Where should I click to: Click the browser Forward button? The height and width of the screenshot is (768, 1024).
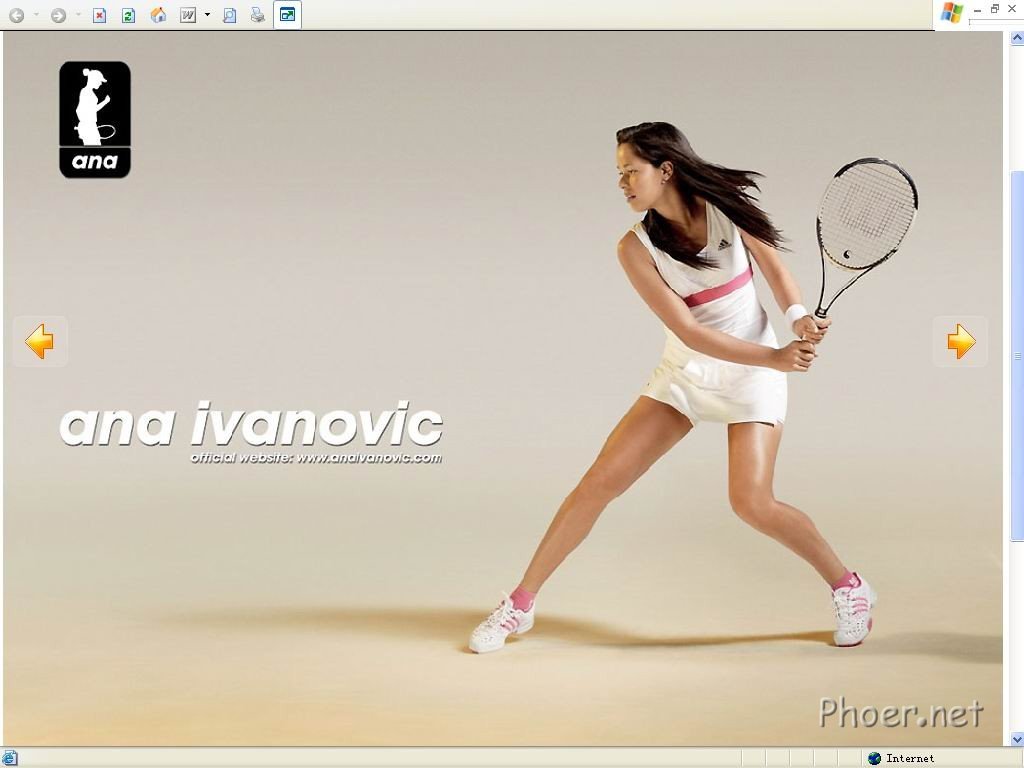(x=58, y=15)
